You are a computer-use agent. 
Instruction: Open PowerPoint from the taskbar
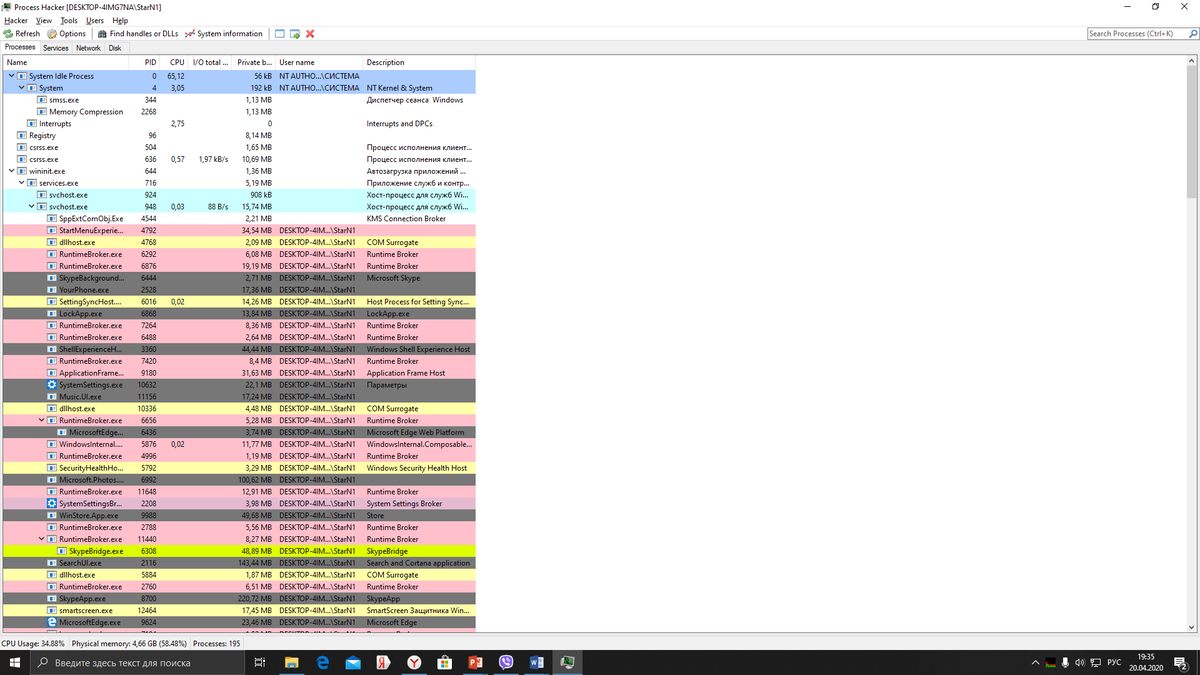[x=474, y=662]
